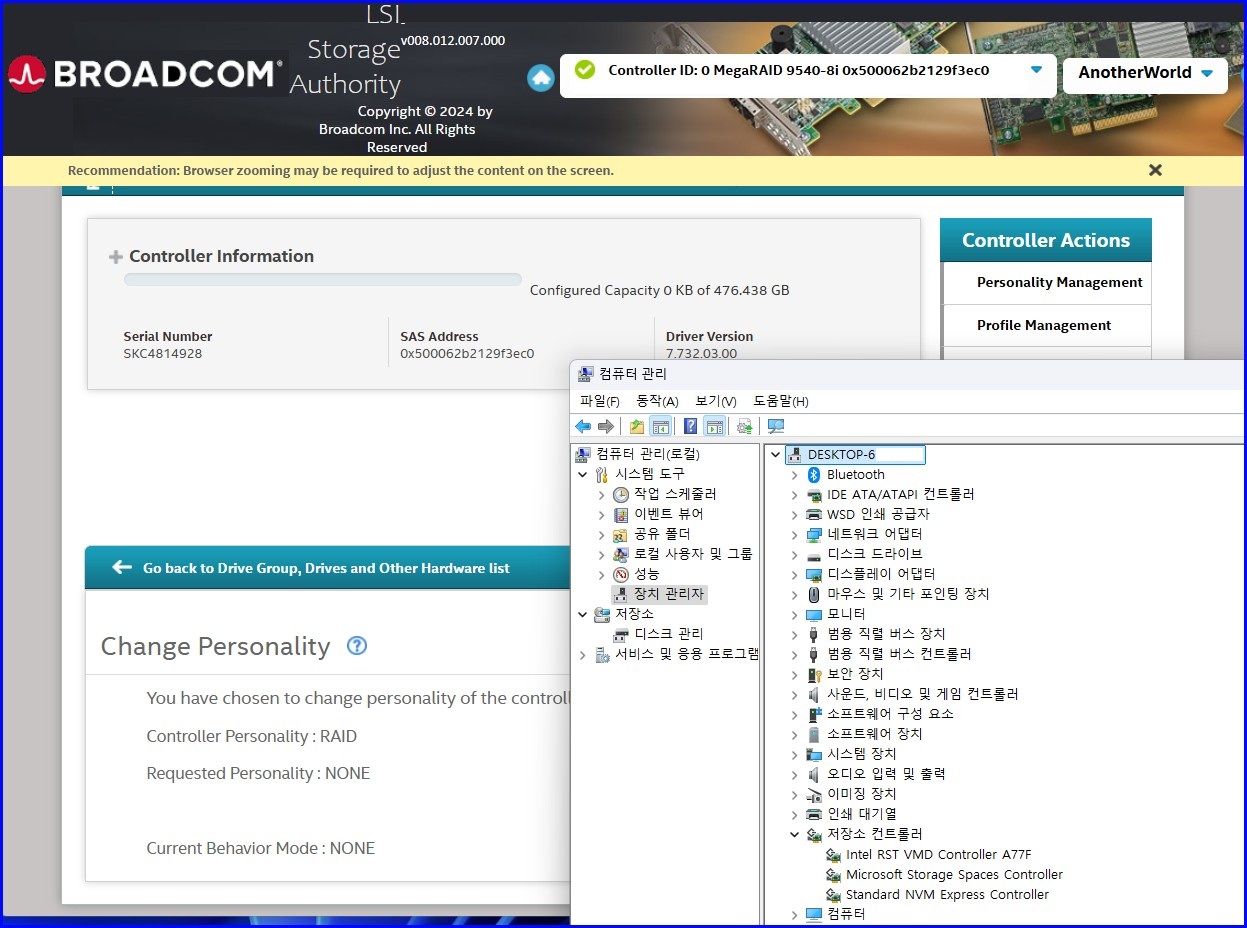This screenshot has height=928, width=1247.
Task: Click the Controller Actions panel header
Action: (x=1046, y=240)
